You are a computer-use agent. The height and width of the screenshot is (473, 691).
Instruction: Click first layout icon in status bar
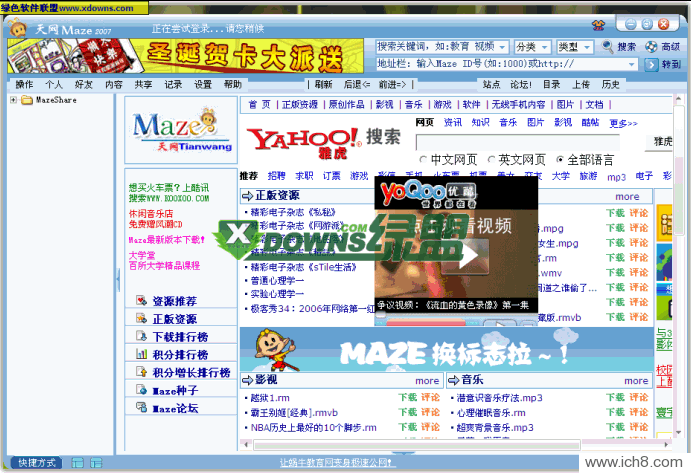[78, 462]
